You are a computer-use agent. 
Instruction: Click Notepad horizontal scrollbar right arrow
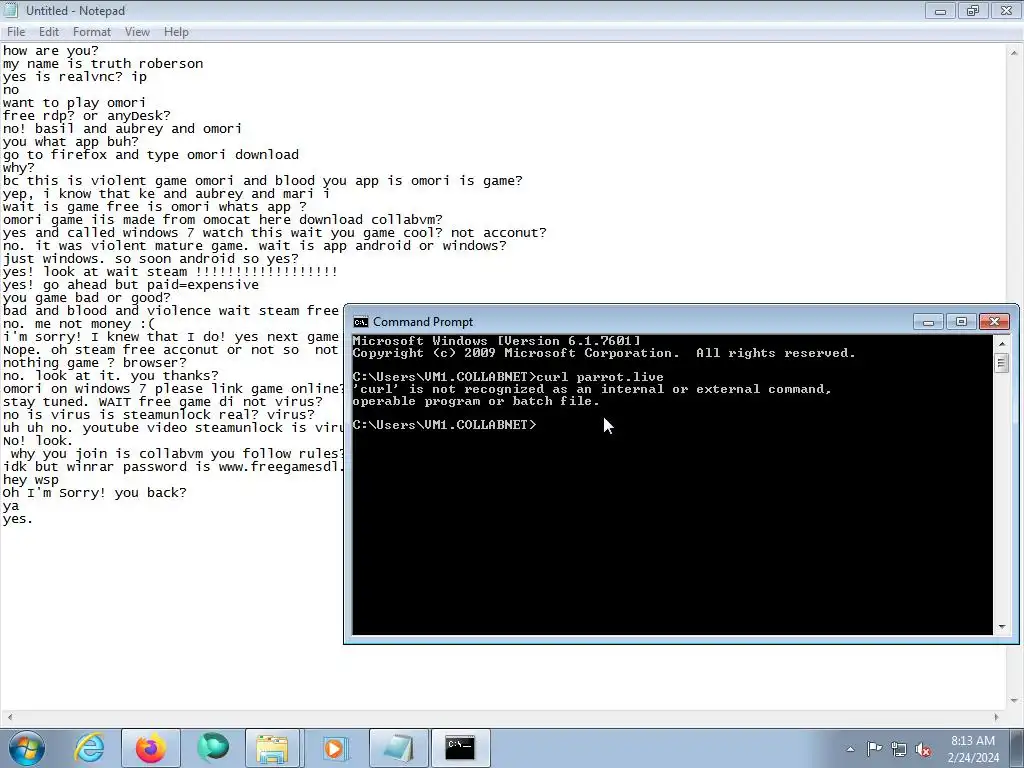(x=997, y=717)
